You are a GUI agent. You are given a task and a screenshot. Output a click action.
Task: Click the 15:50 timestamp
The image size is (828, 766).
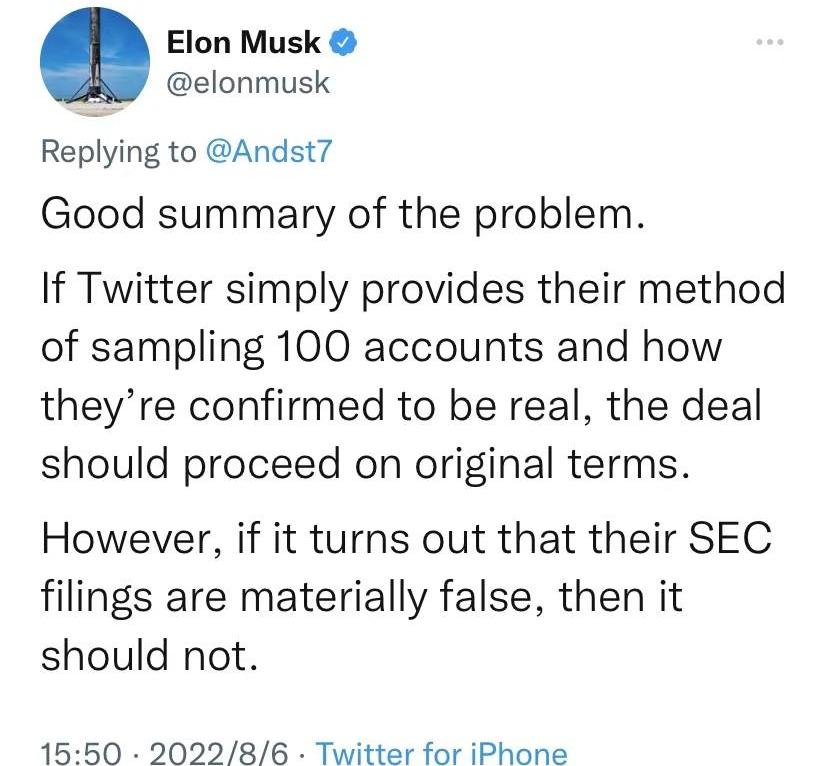[x=81, y=753]
